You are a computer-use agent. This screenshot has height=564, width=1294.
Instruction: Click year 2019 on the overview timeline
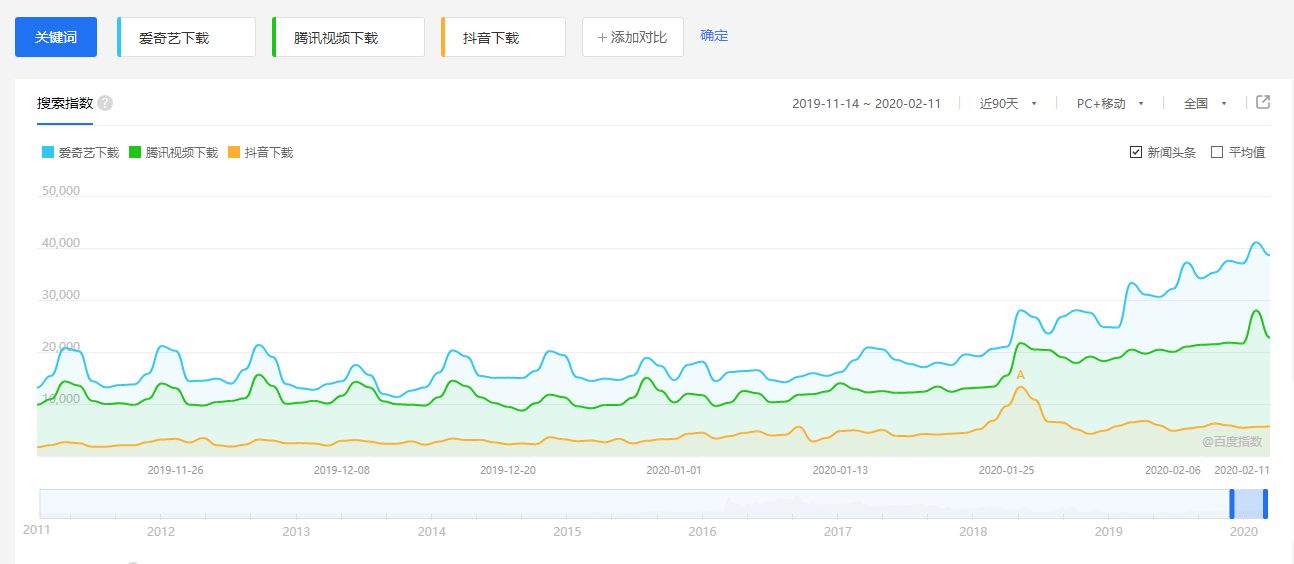[1109, 532]
